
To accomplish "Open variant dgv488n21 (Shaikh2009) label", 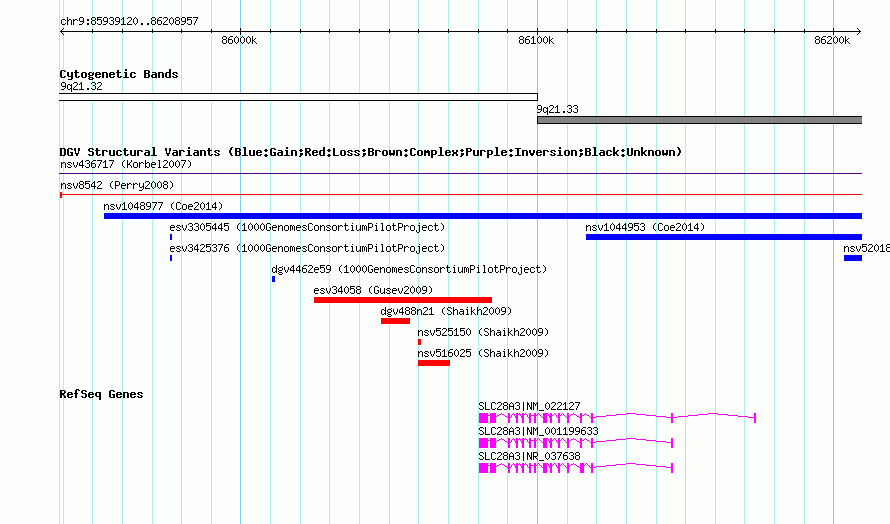I will 446,311.
